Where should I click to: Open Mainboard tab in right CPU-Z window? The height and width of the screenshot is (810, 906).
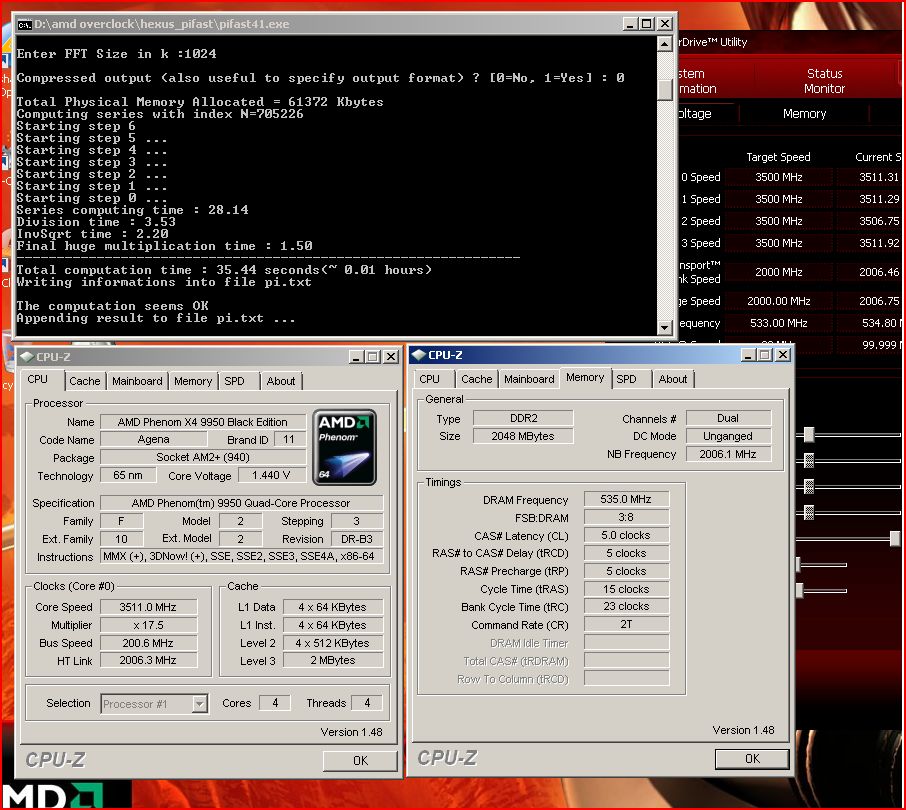[529, 379]
